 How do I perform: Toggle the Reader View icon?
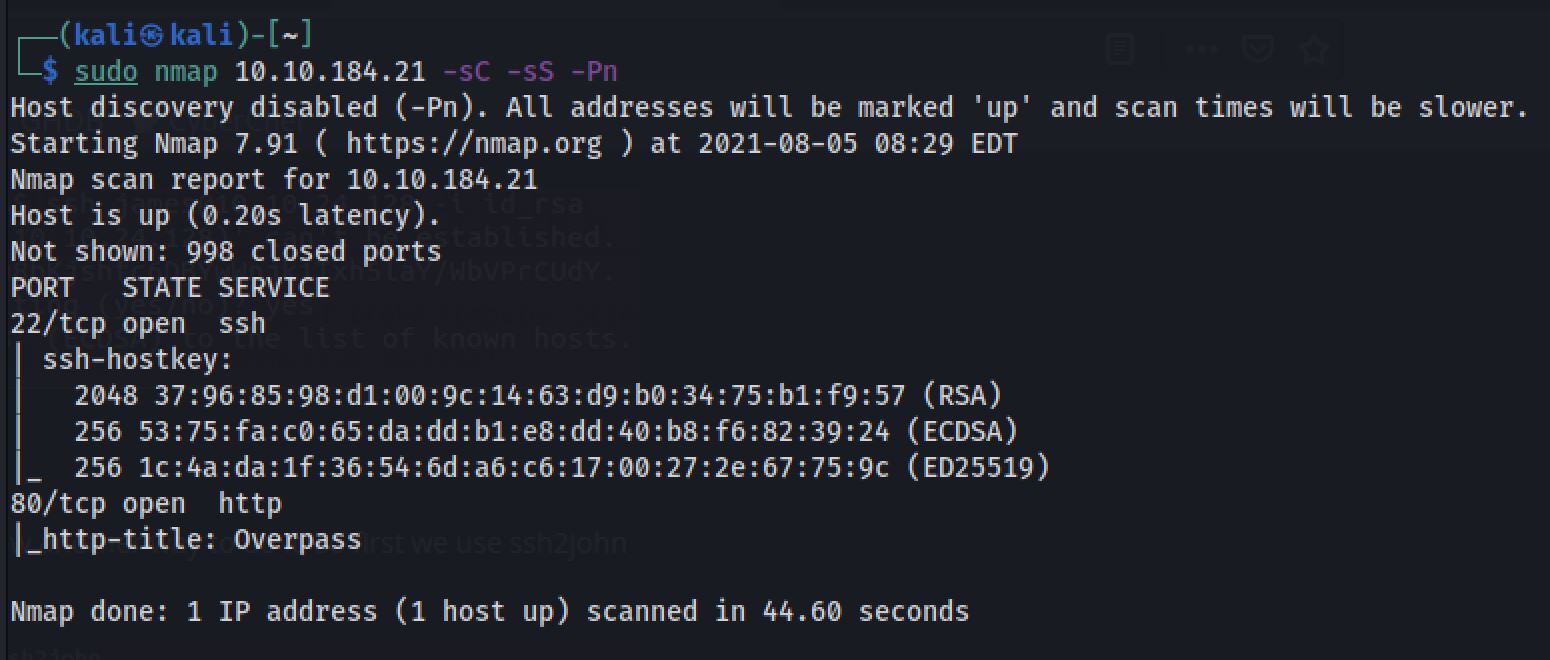click(1120, 48)
